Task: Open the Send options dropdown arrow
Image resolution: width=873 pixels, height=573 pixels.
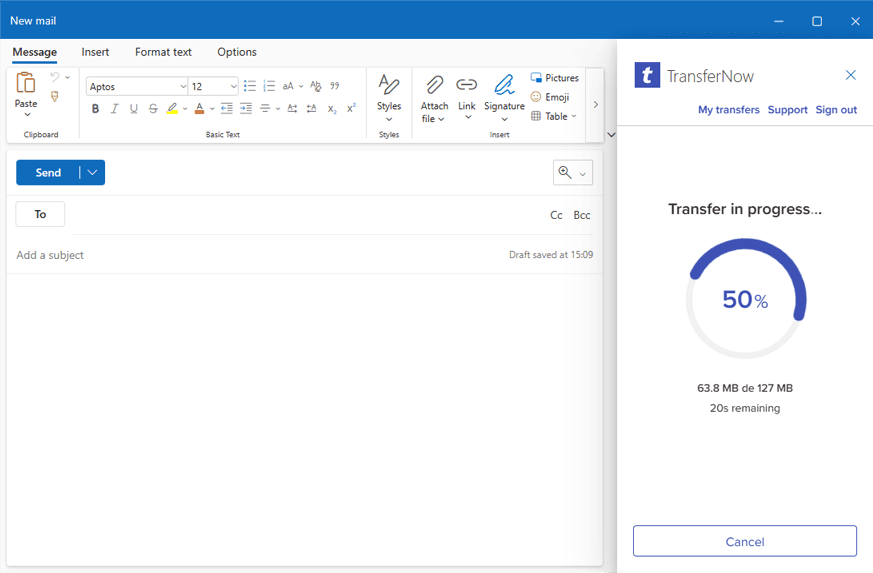Action: (92, 173)
